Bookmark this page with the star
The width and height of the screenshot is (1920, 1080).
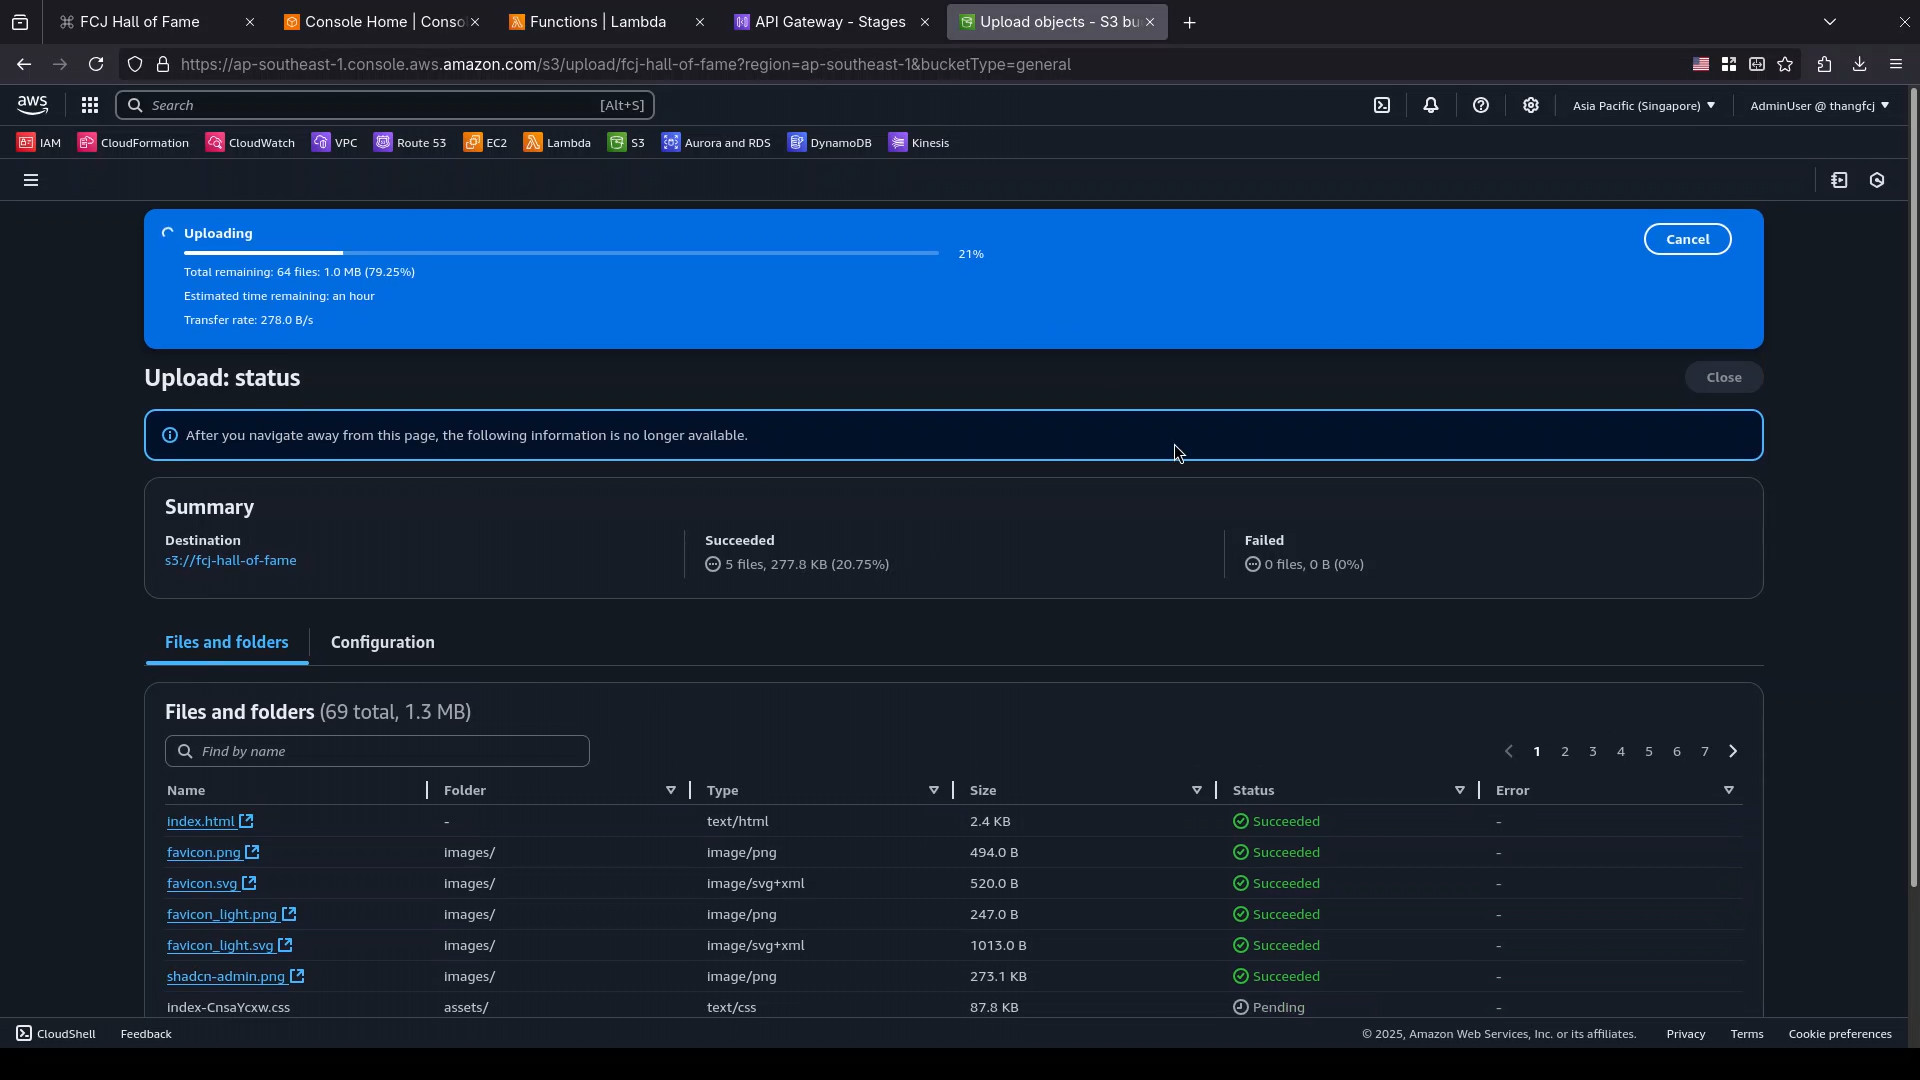tap(1786, 64)
